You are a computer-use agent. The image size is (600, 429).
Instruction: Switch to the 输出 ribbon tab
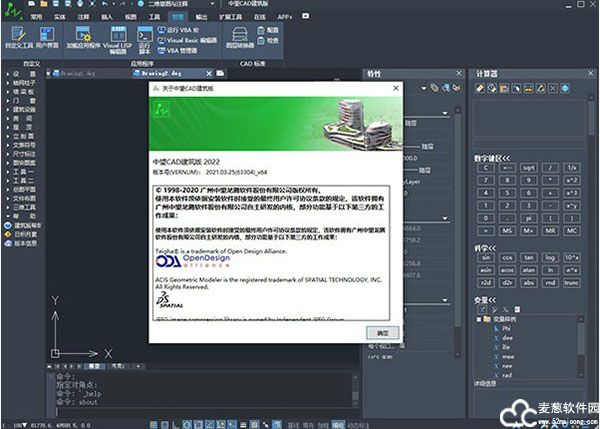[x=201, y=16]
